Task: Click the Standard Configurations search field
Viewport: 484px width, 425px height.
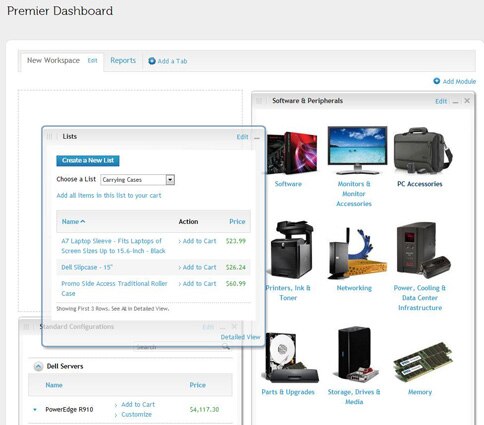Action: click(x=182, y=347)
